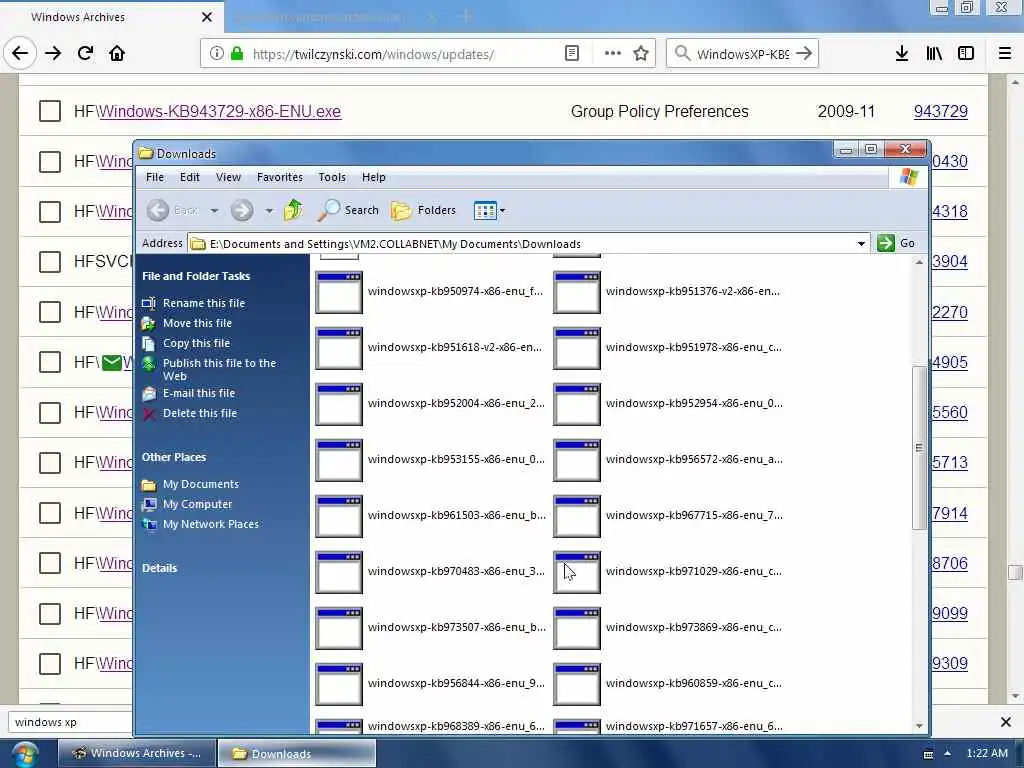Show site information for twilczynski.com
1024x768 pixels.
point(217,54)
